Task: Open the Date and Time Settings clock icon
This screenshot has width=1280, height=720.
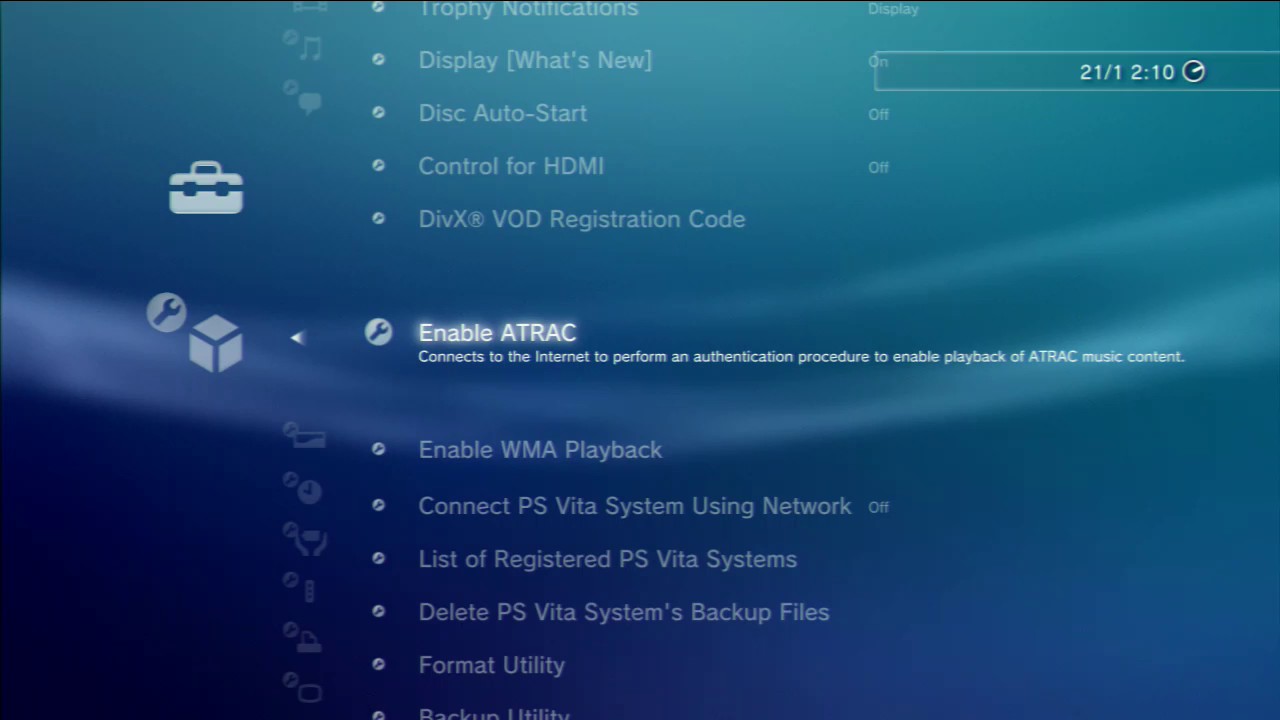Action: tap(303, 487)
